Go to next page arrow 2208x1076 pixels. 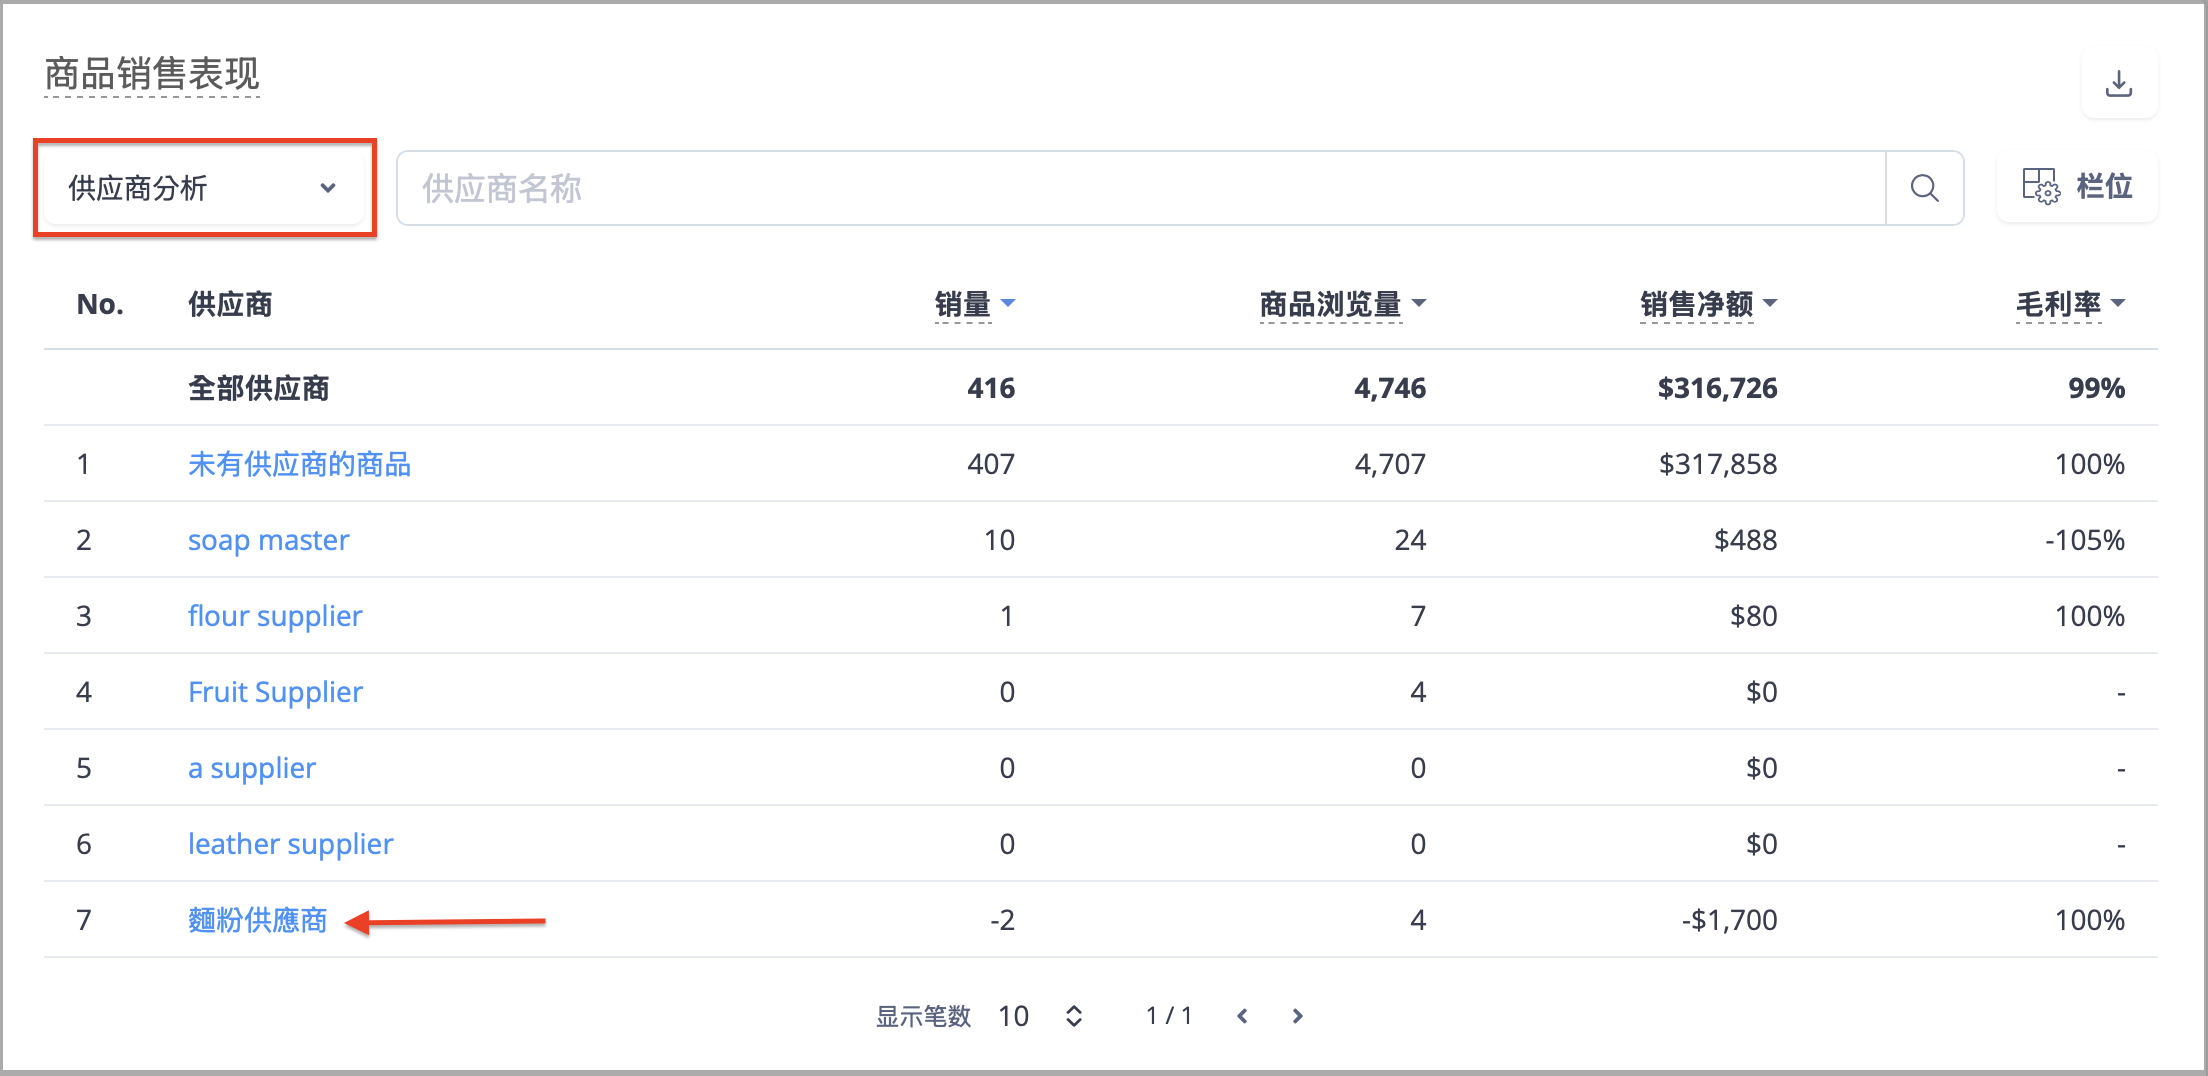click(x=1297, y=1016)
